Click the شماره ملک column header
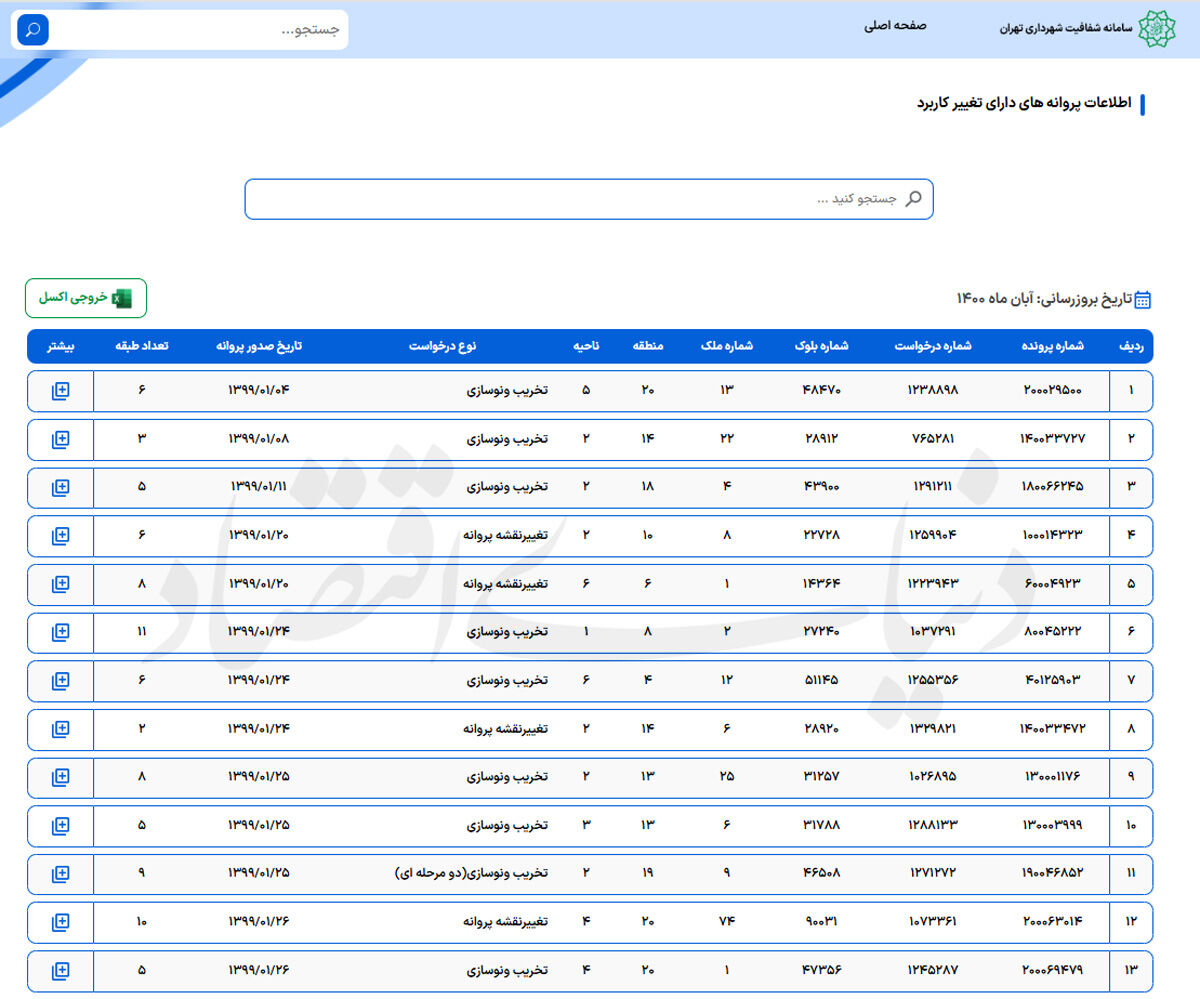This screenshot has width=1200, height=999. 726,346
